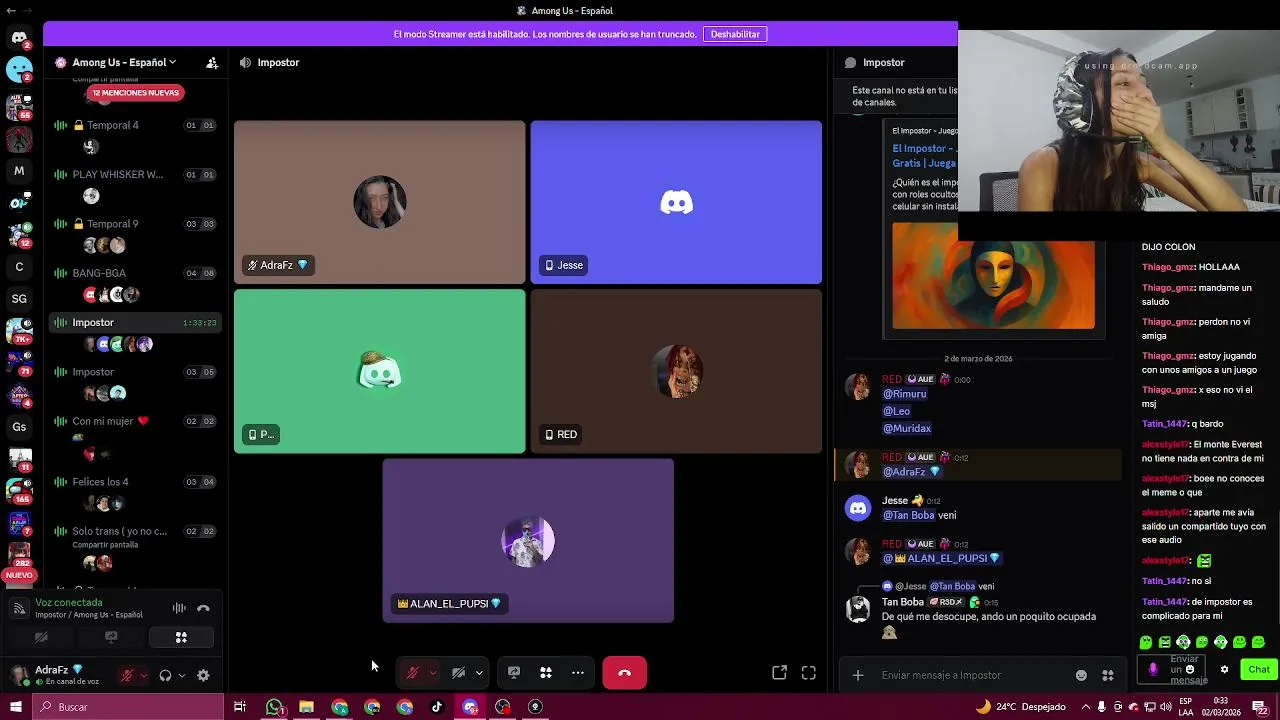Screen dimensions: 1280x720
Task: Click Deshabilitar streamer mode button
Action: click(x=735, y=34)
